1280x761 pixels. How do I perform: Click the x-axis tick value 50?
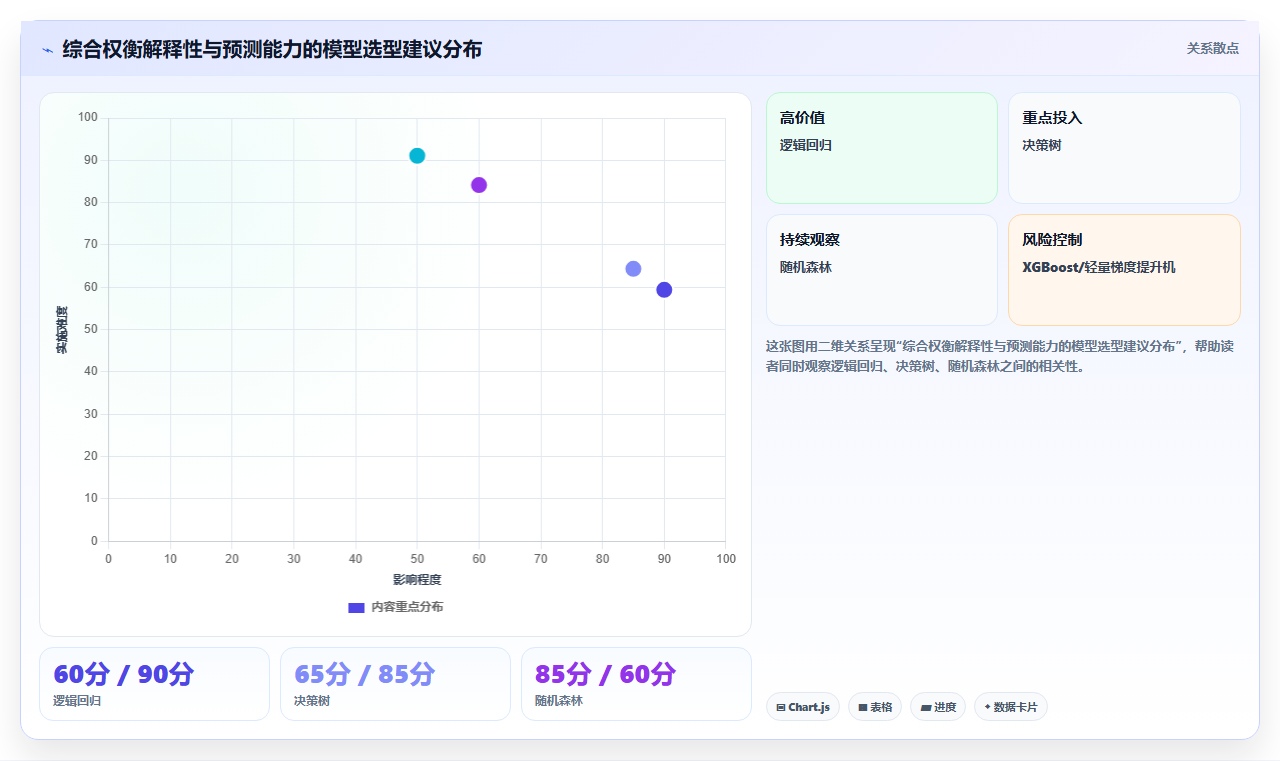coord(417,559)
